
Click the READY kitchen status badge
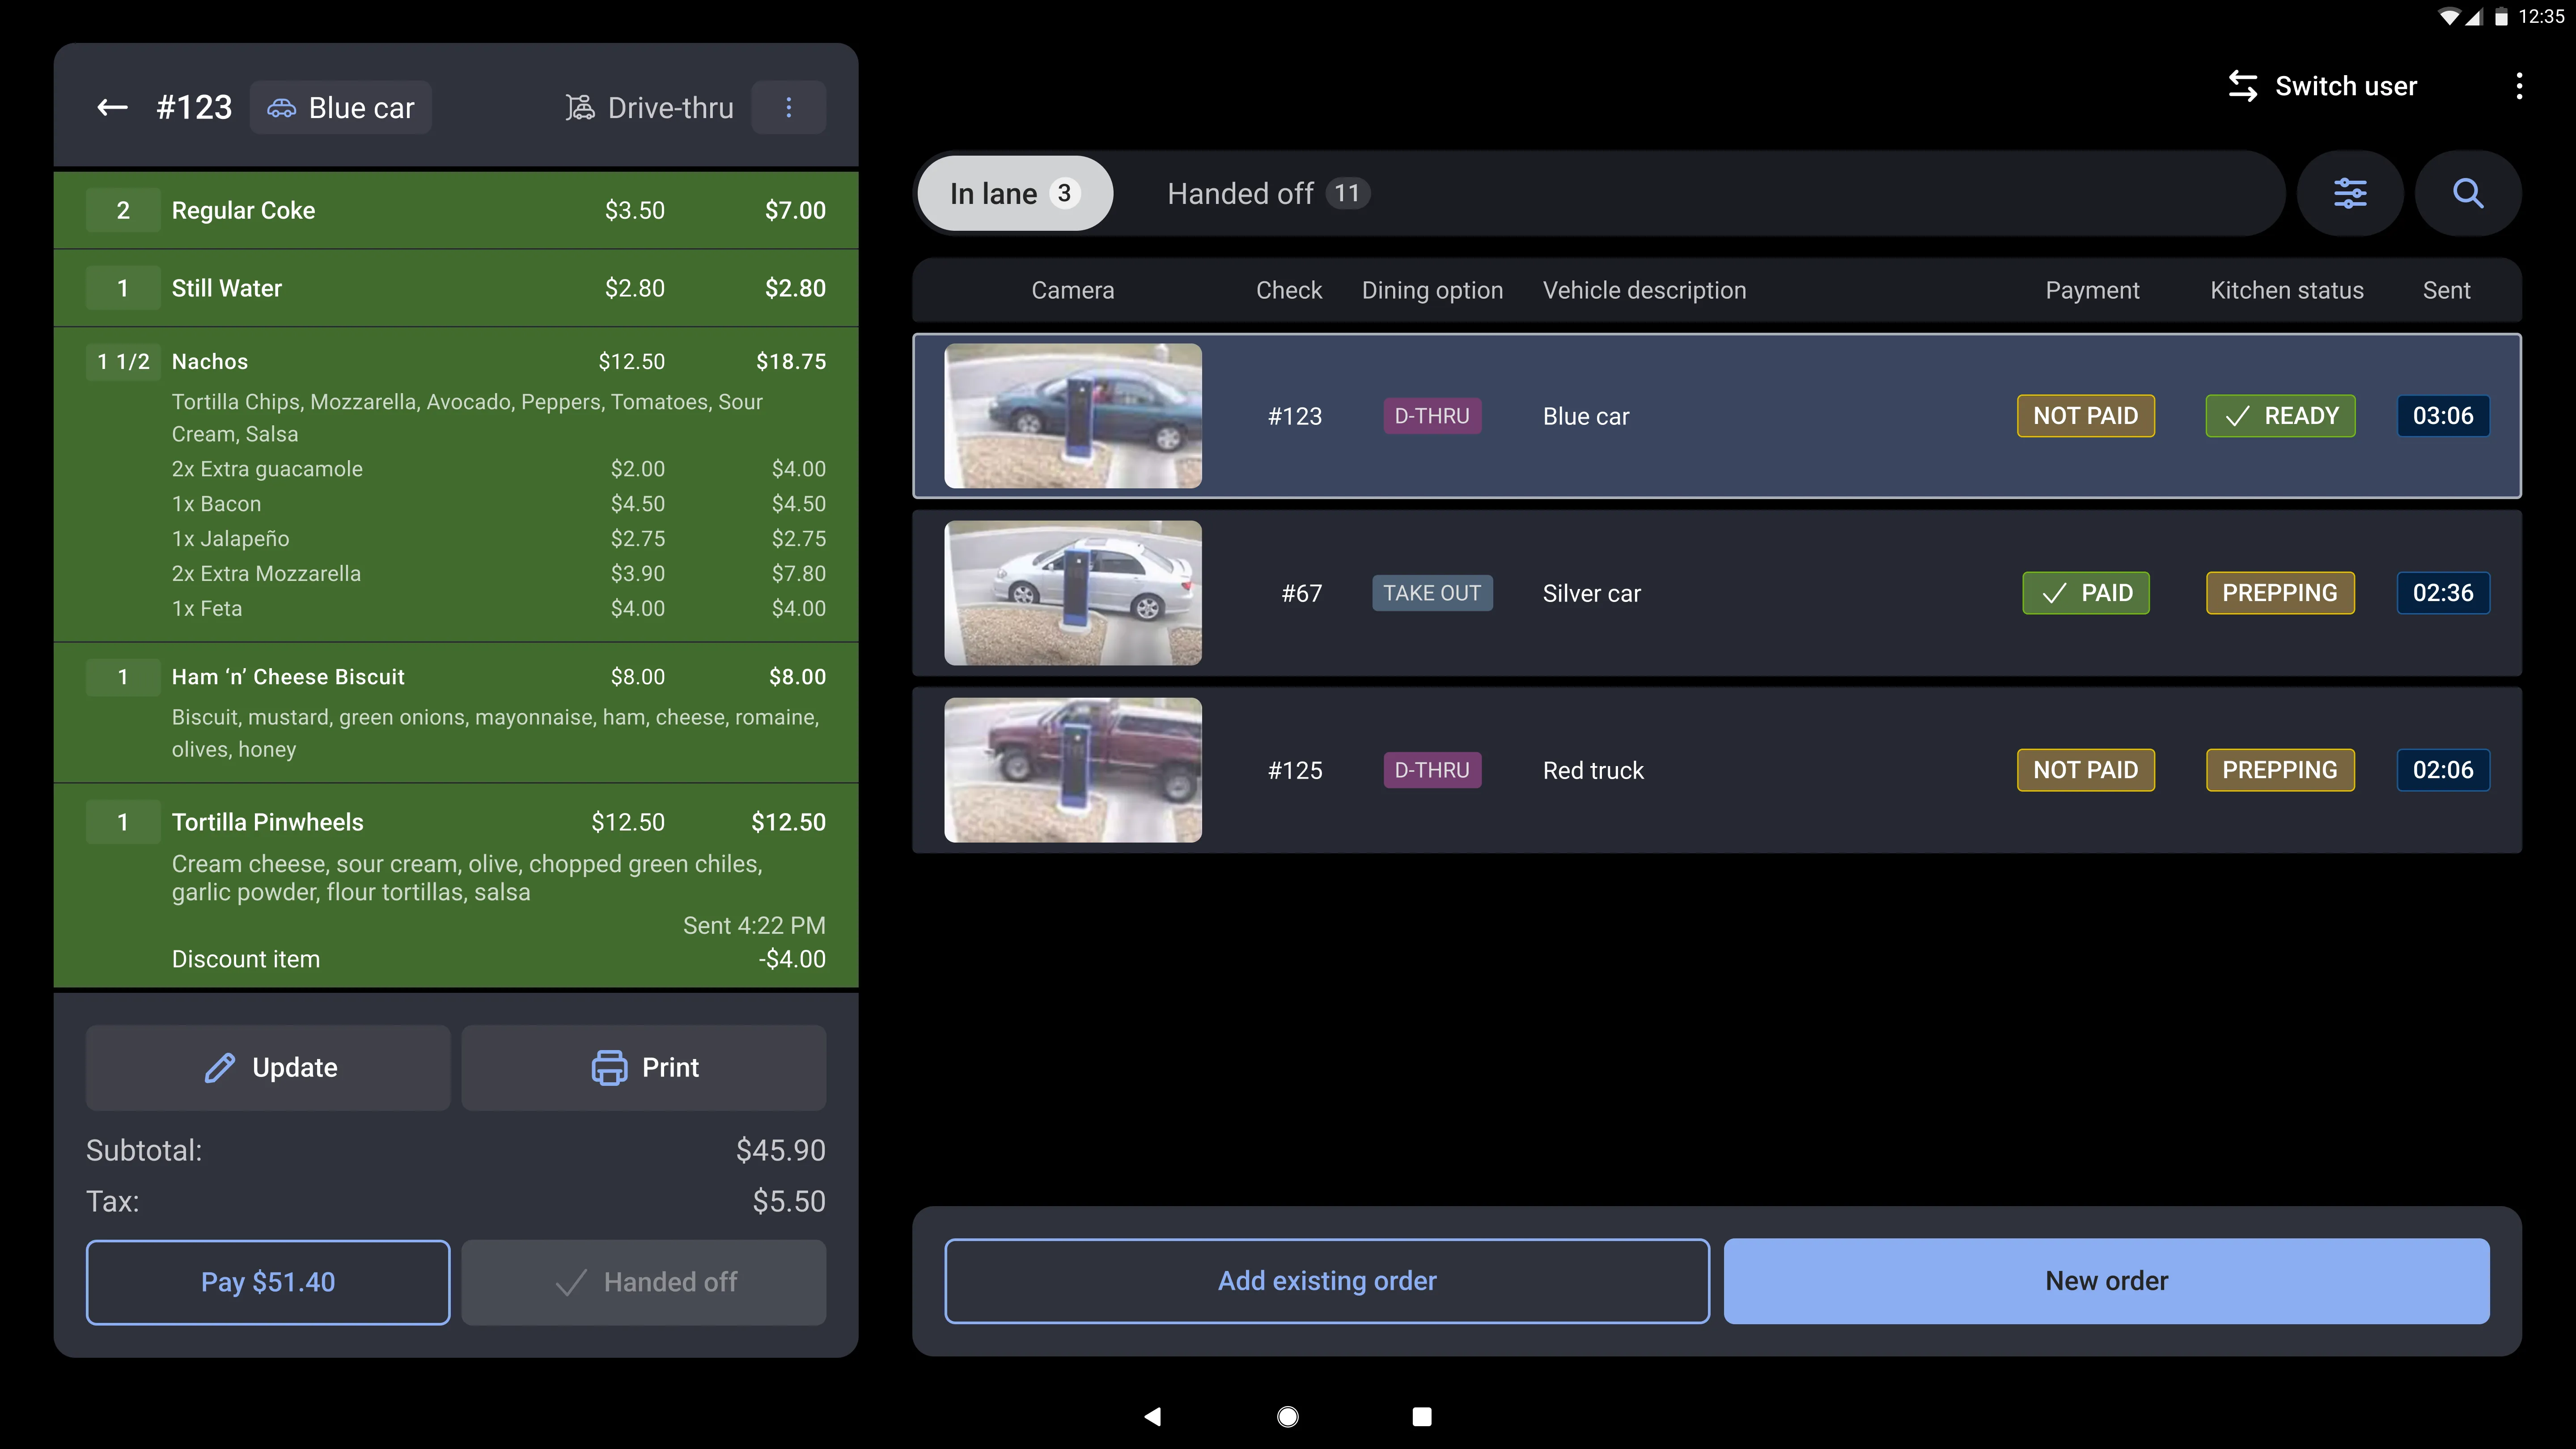tap(2280, 416)
